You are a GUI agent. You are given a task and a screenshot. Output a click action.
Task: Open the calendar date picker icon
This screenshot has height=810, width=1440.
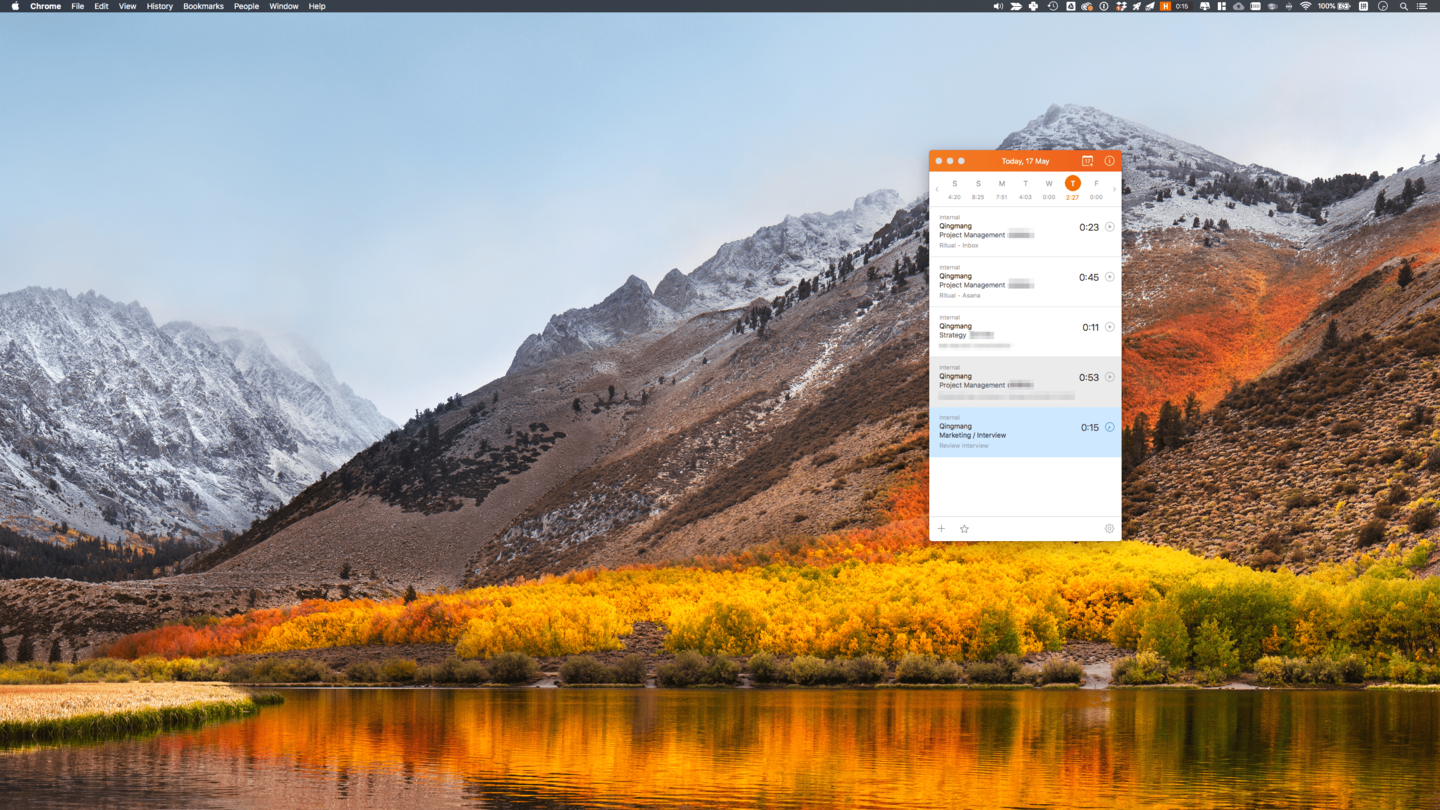1087,161
